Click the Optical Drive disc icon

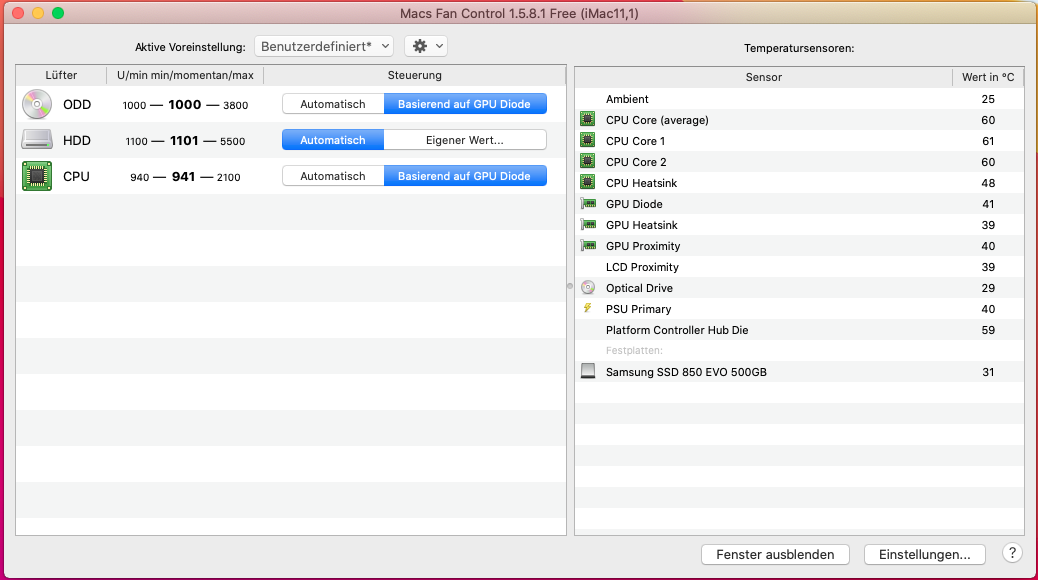tap(588, 287)
